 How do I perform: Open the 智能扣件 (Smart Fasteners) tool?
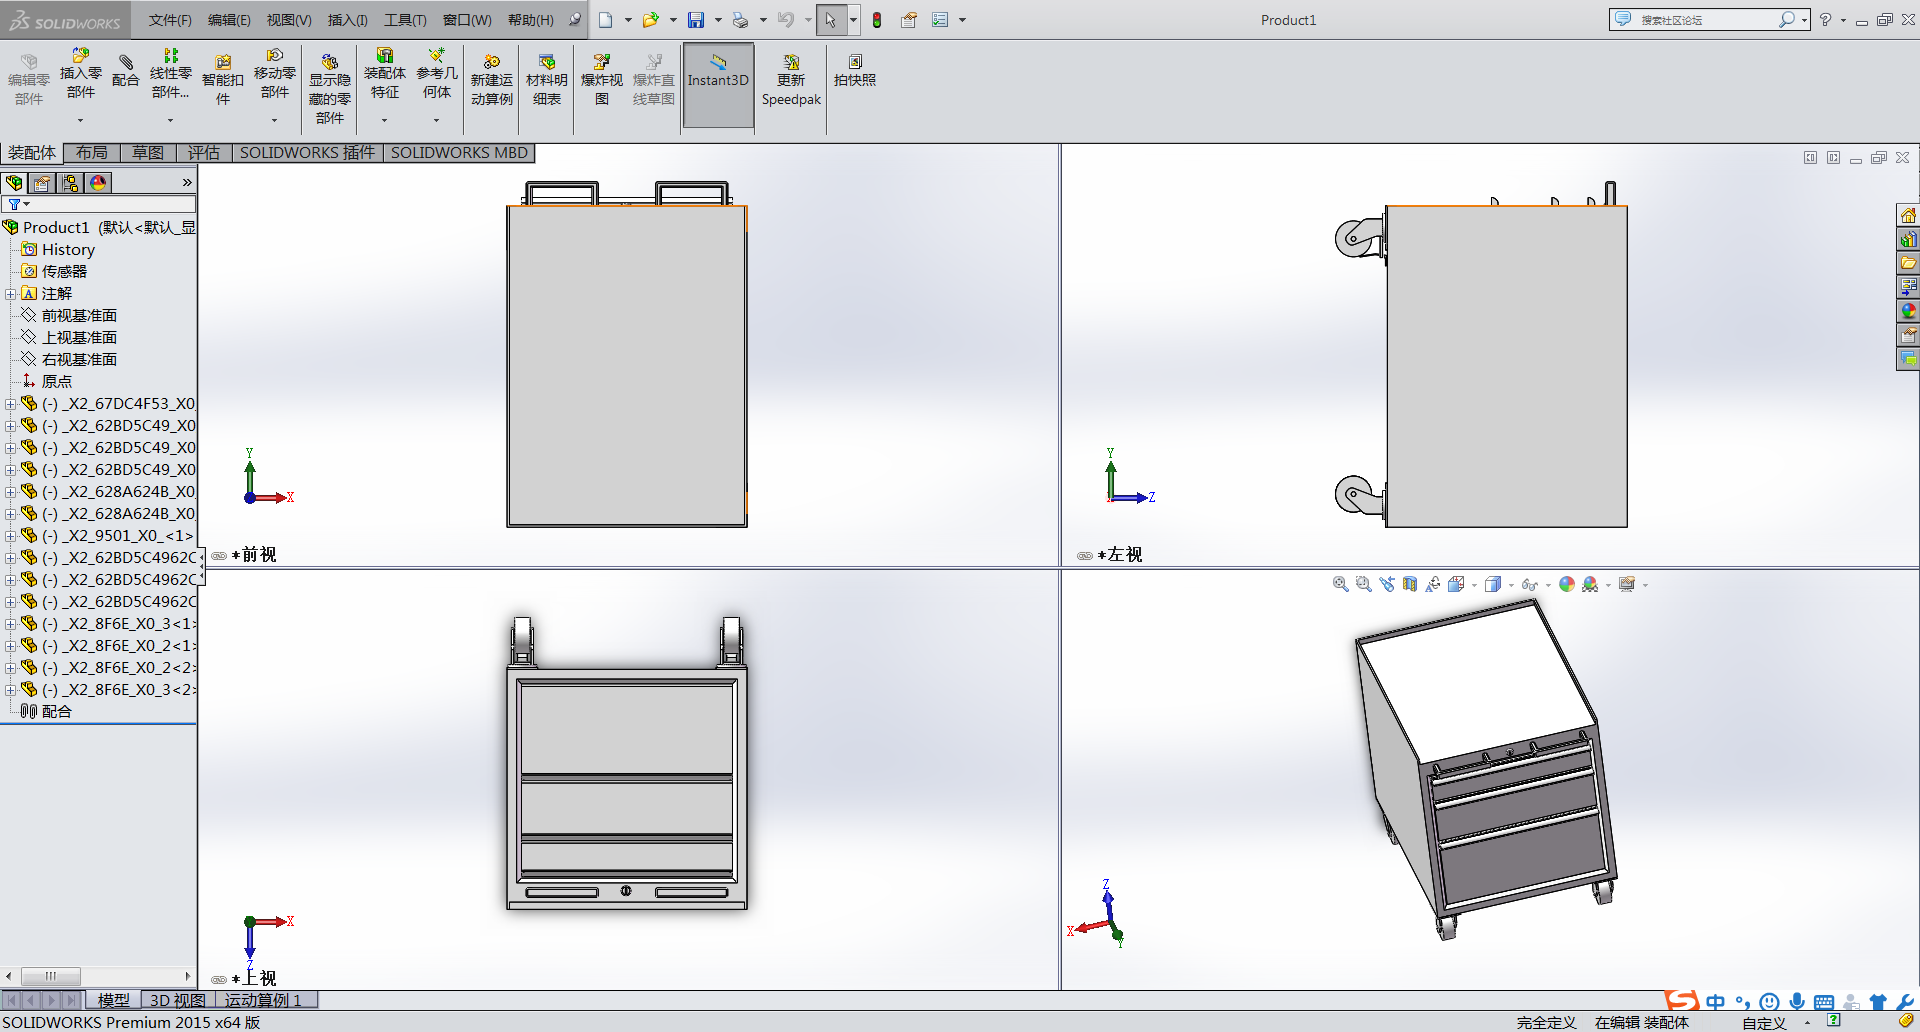click(x=223, y=80)
